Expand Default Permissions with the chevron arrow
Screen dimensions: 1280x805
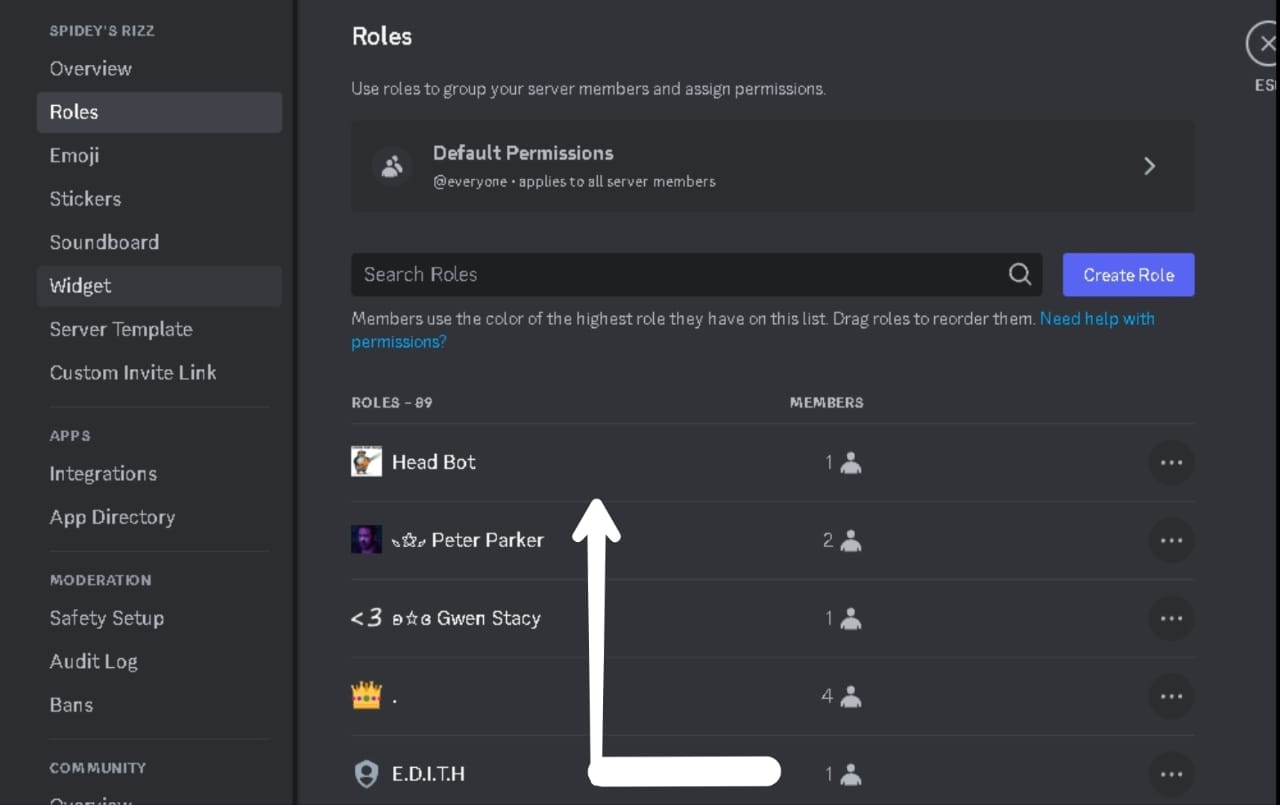[1149, 166]
